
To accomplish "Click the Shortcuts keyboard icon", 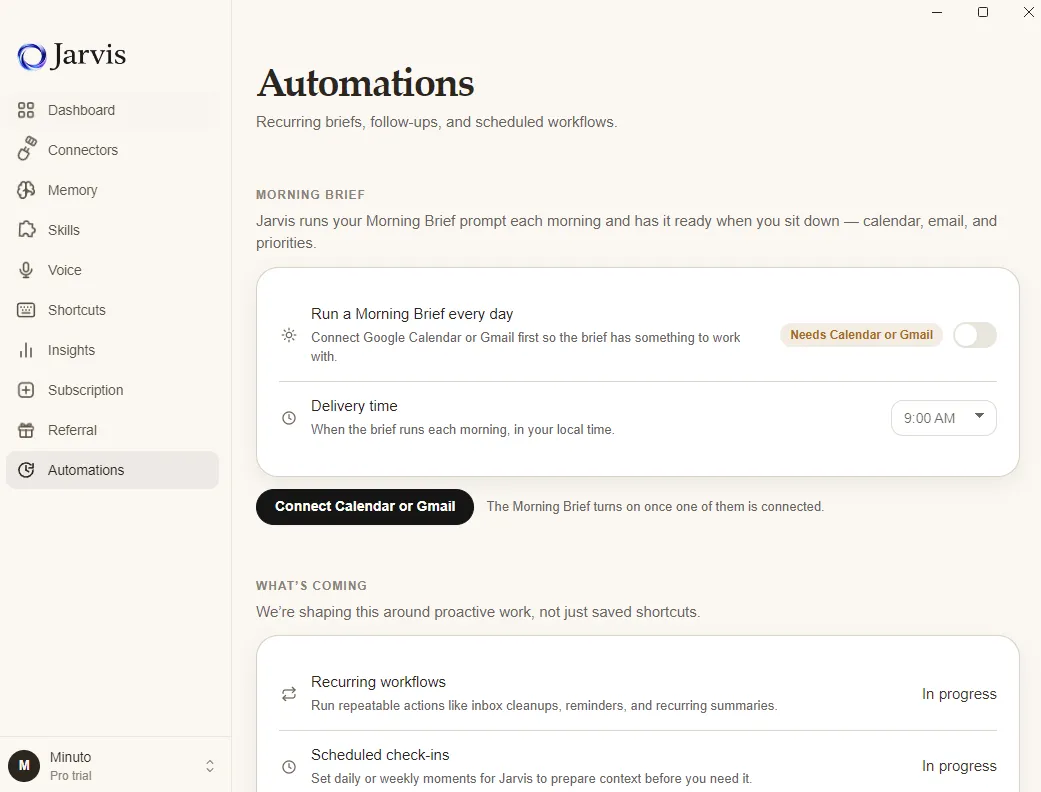I will pyautogui.click(x=26, y=310).
